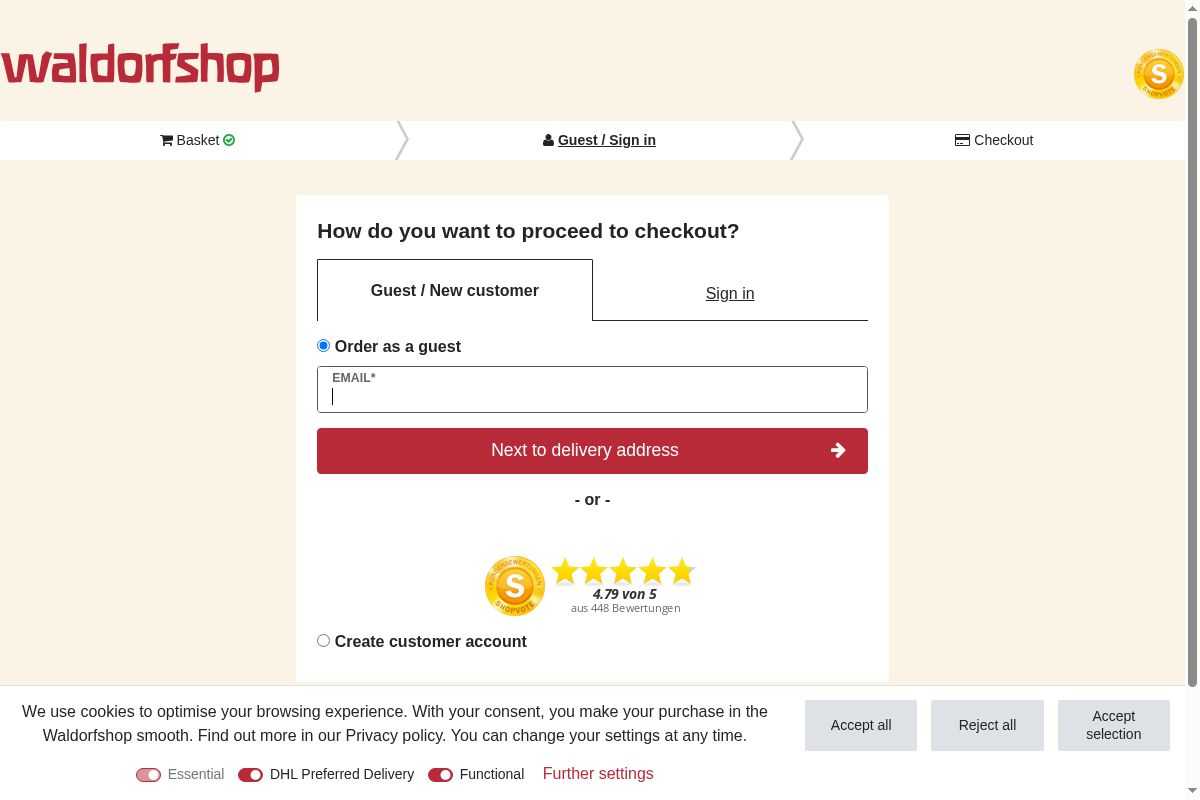Focus the Email input field

592,395
